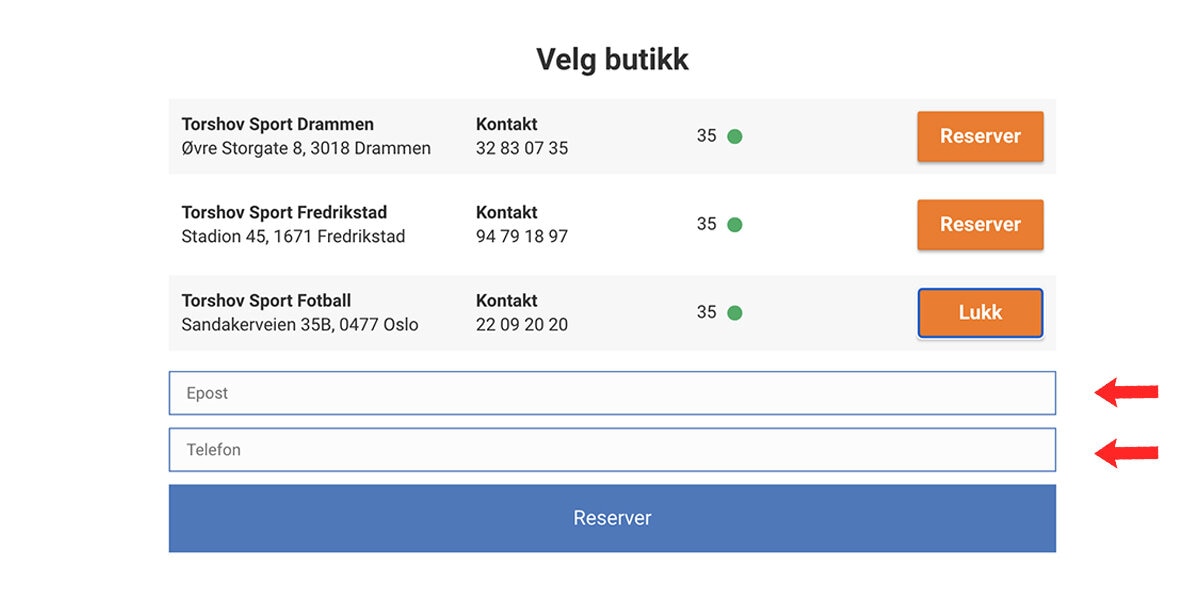Screen dimensions: 1200x600
Task: Reserve at the Torshov Sport Fredrikstad store
Action: [980, 224]
